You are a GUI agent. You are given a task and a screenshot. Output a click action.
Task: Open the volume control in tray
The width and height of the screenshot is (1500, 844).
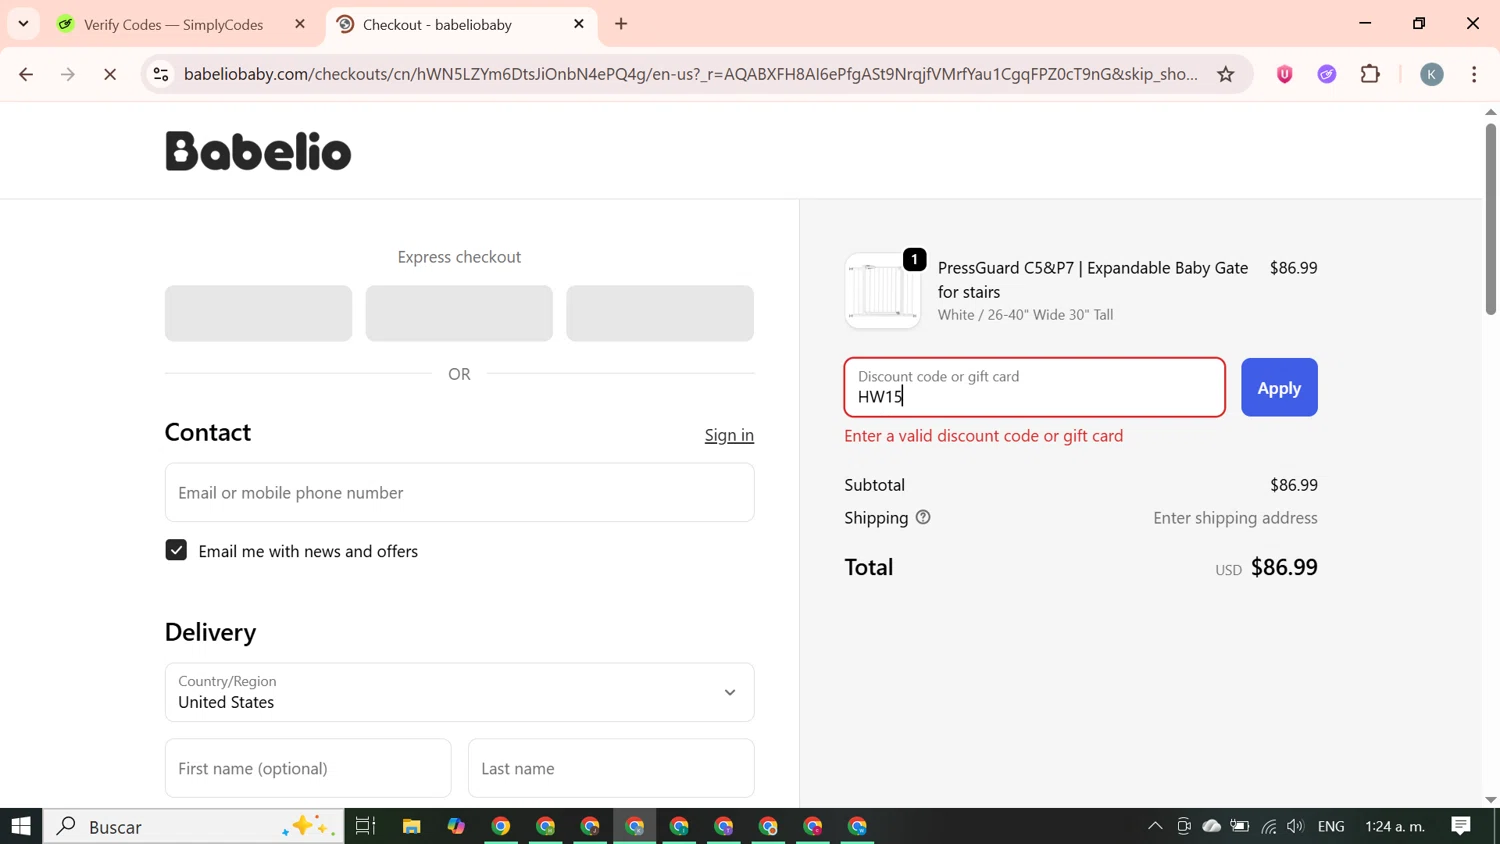tap(1296, 826)
